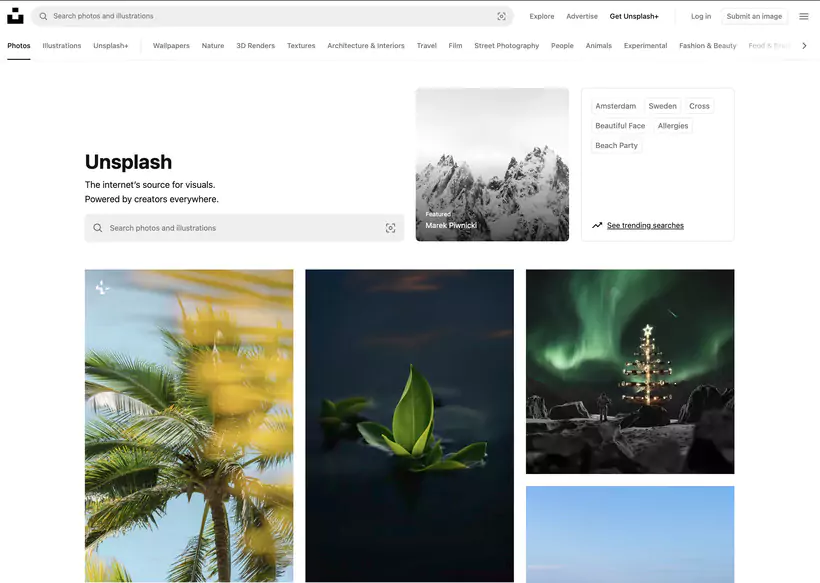Expand more categories with the right chevron
820x583 pixels.
coord(804,45)
